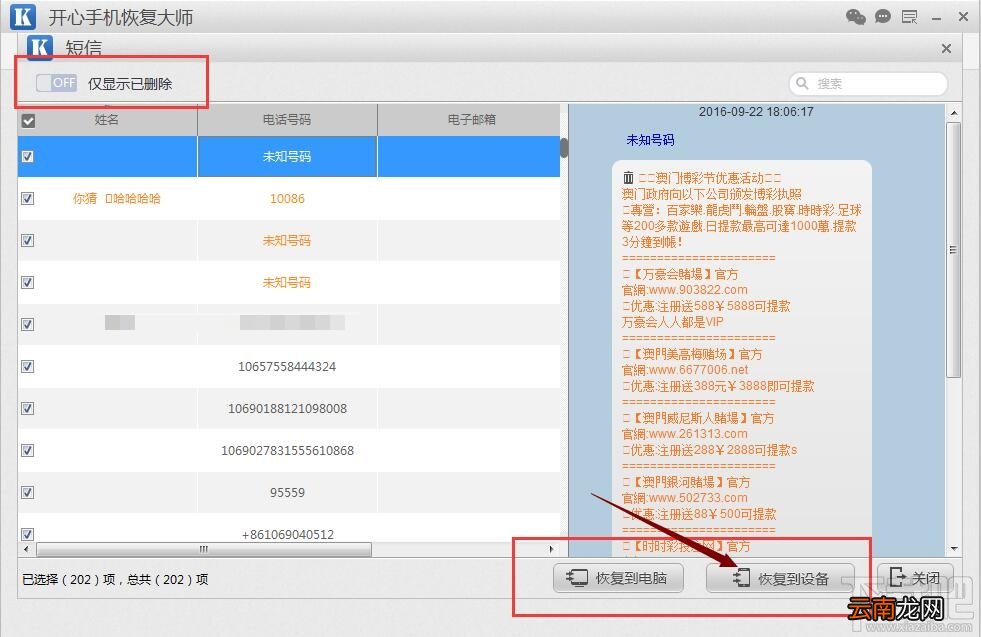Screen dimensions: 981x637
Task: Click the K logo beside 短信 heading
Action: (39, 47)
